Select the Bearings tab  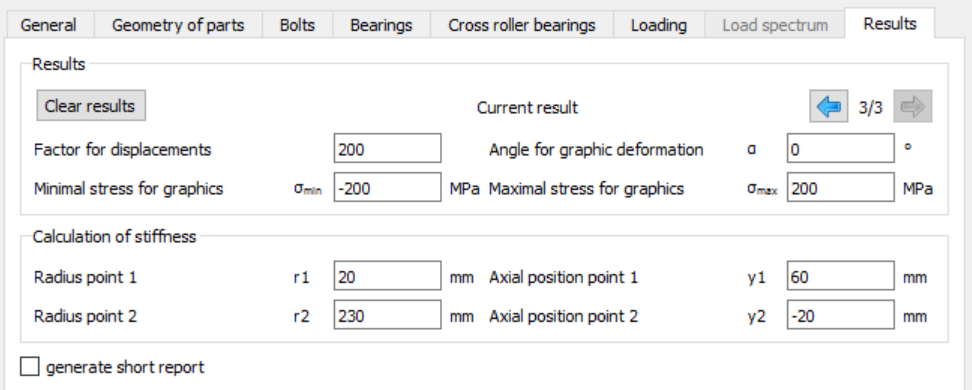point(381,25)
